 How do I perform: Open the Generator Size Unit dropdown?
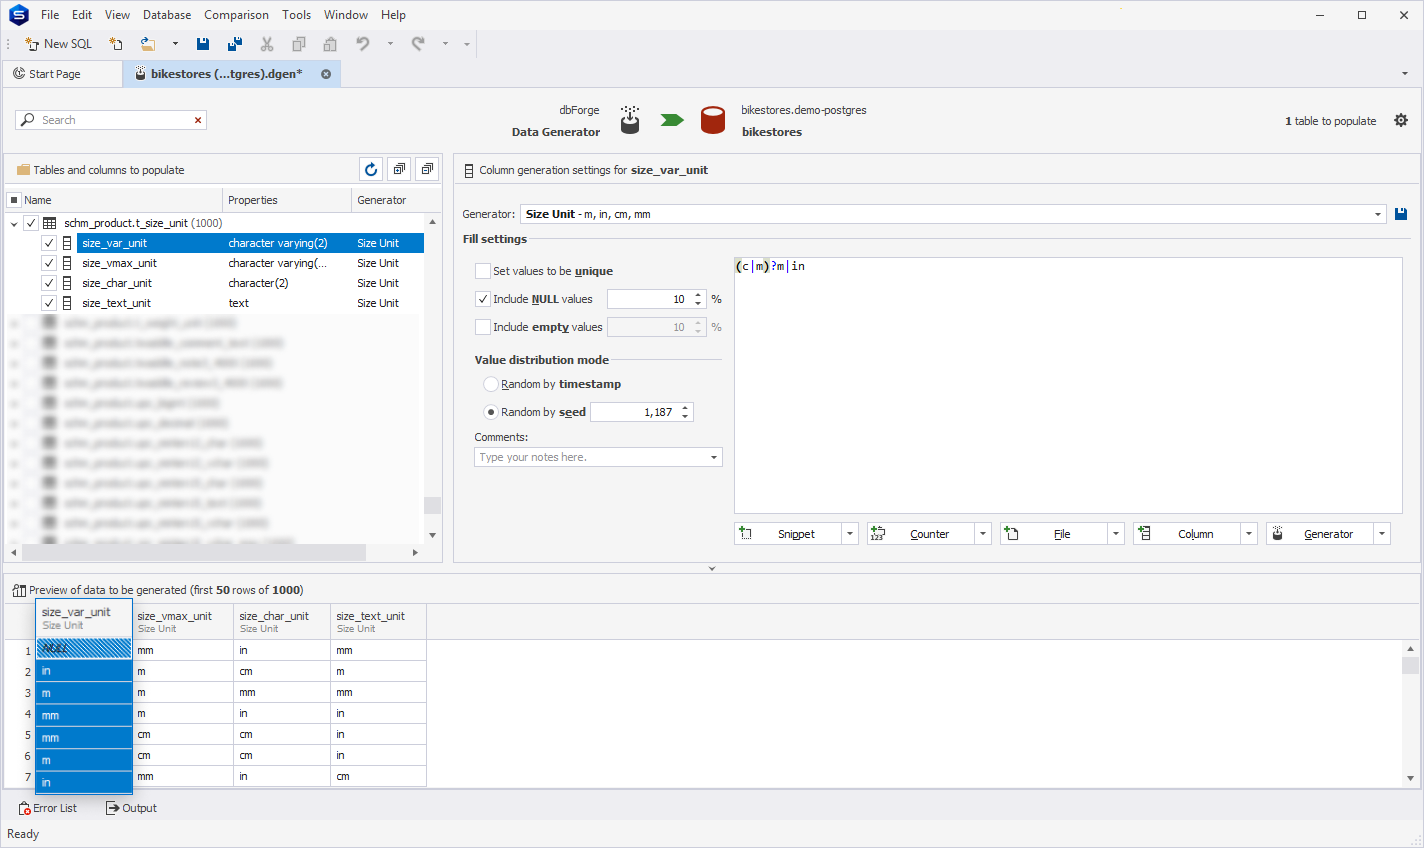click(x=1378, y=214)
